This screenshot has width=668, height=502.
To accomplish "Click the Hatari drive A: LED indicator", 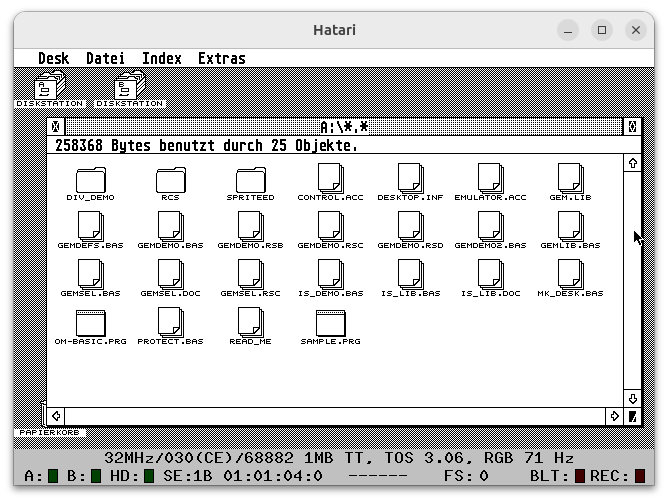I will click(x=53, y=476).
